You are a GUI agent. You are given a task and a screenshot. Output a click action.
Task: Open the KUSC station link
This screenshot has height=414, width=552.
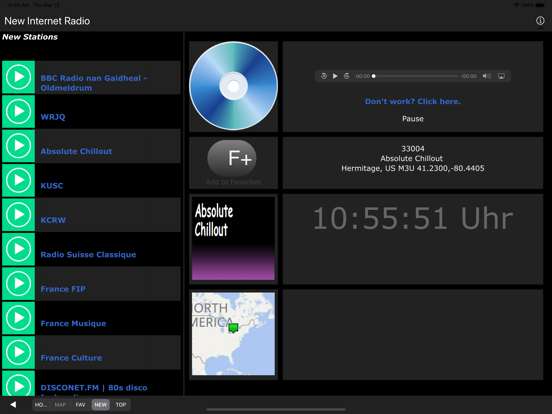coord(52,186)
